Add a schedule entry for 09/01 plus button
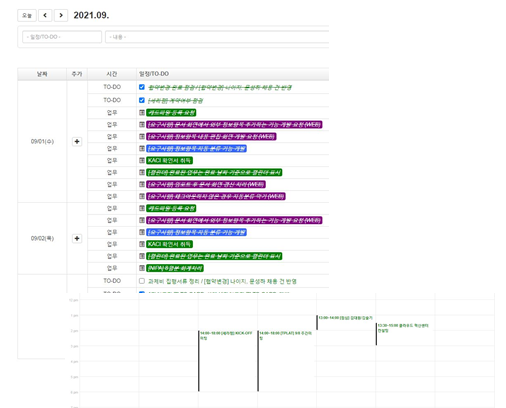This screenshot has height=408, width=506. (77, 141)
